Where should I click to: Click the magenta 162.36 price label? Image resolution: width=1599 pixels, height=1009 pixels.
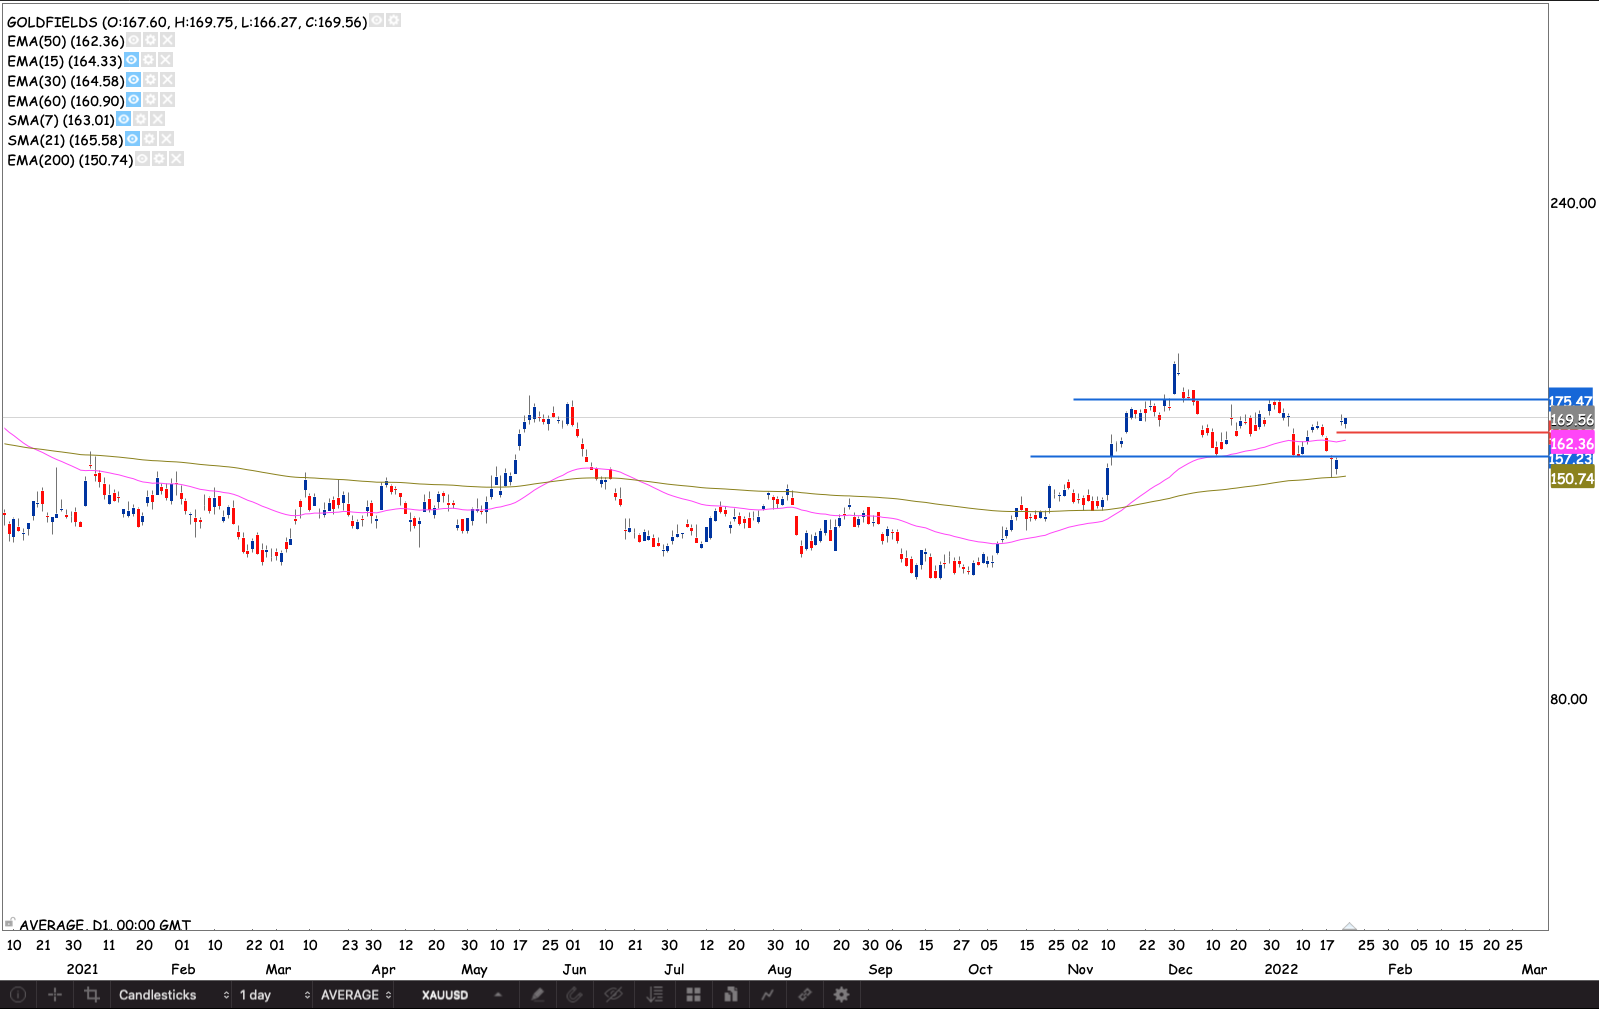coord(1571,444)
